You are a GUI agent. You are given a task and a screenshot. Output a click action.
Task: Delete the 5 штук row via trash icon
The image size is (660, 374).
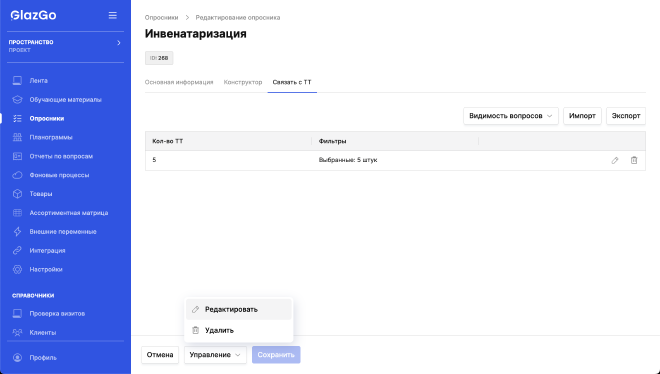[x=634, y=160]
